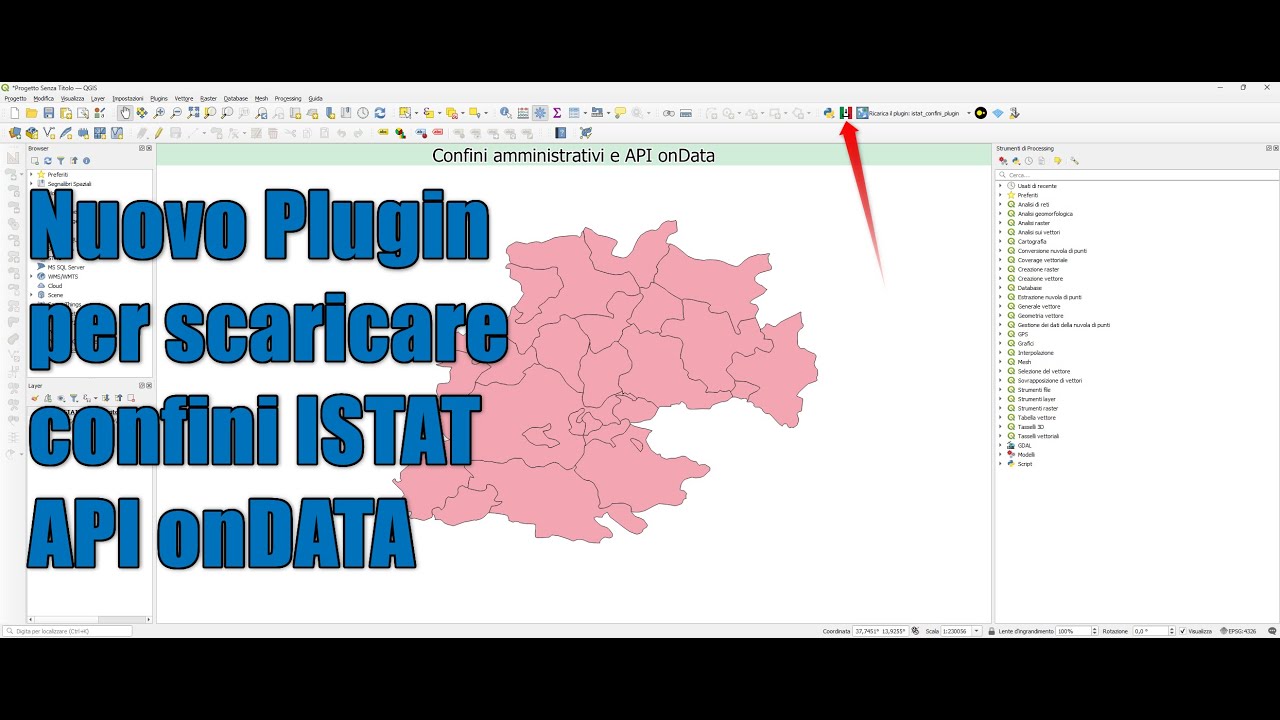Select Analisi di rete in toolbox

(1034, 204)
